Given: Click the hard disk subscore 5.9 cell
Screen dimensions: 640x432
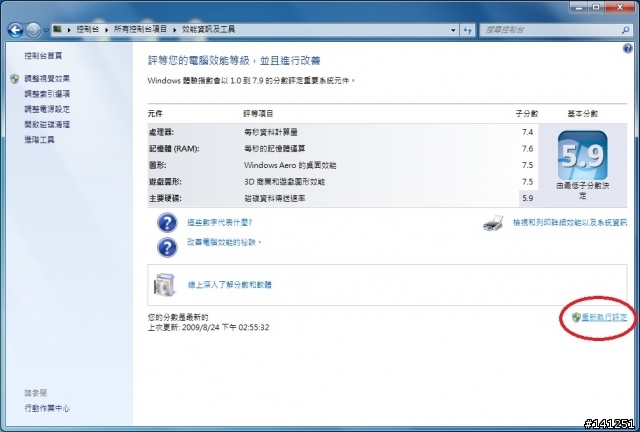Looking at the screenshot, I should click(528, 198).
